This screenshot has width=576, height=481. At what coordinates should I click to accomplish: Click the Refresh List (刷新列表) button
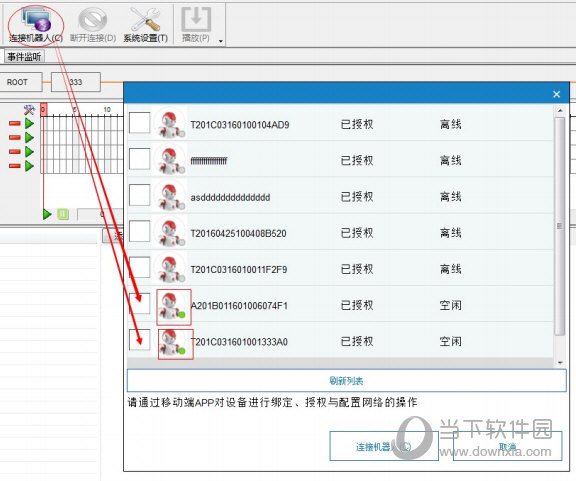346,381
